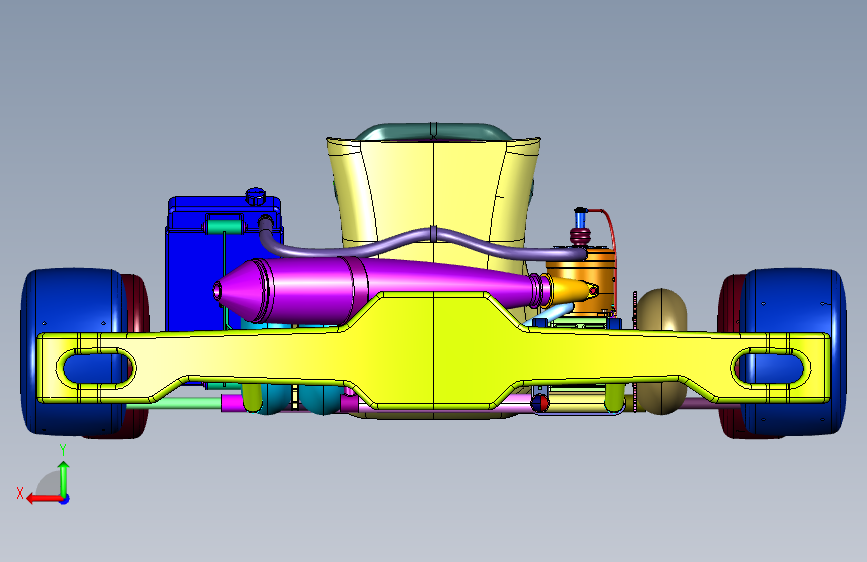
Task: Select the slotted opening in the bumper near the engine
Action: [771, 368]
